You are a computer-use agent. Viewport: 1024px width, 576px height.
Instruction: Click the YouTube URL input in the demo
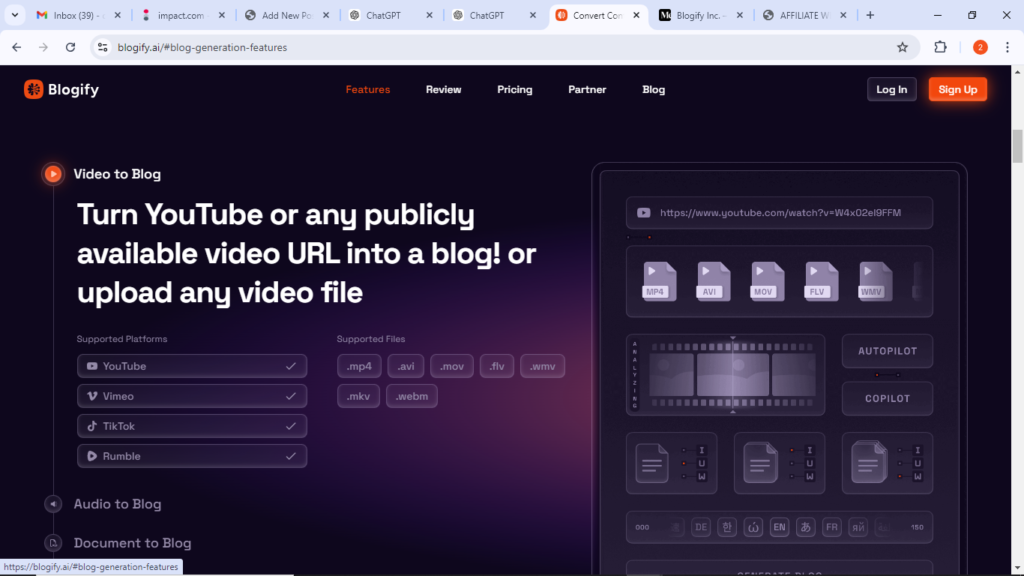coord(779,213)
